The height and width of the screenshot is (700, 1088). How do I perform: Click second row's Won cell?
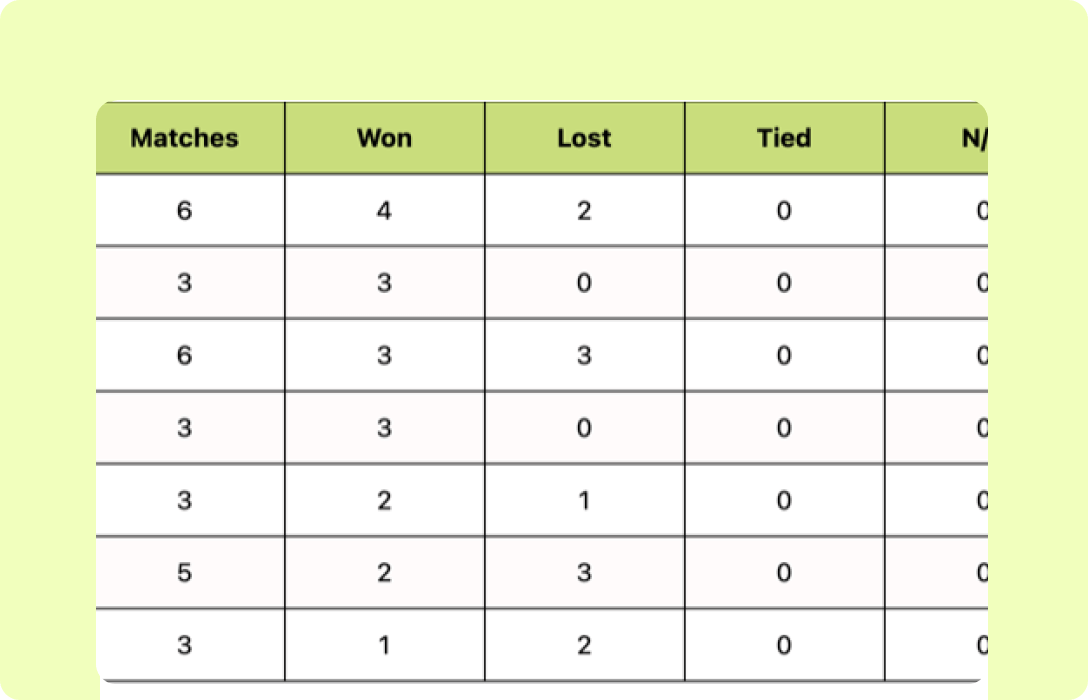385,283
